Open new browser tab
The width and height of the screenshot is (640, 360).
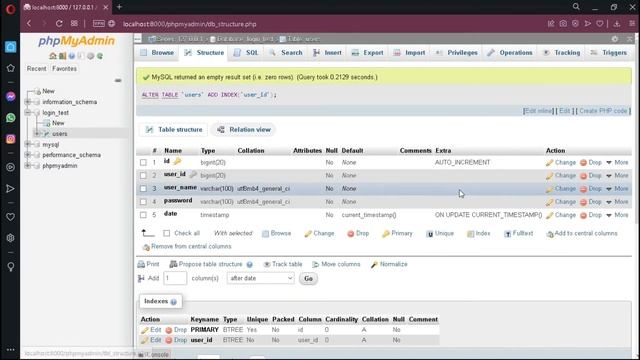click(120, 7)
